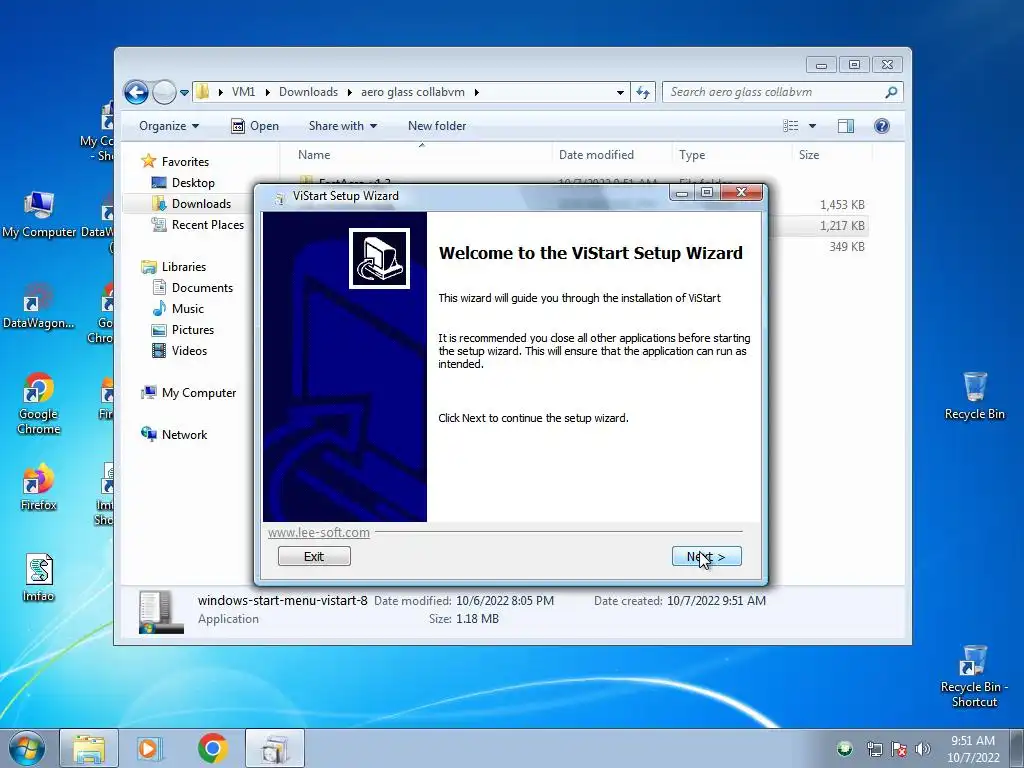Click the Show desktop button
Screen dimensions: 1024x768
1017,749
